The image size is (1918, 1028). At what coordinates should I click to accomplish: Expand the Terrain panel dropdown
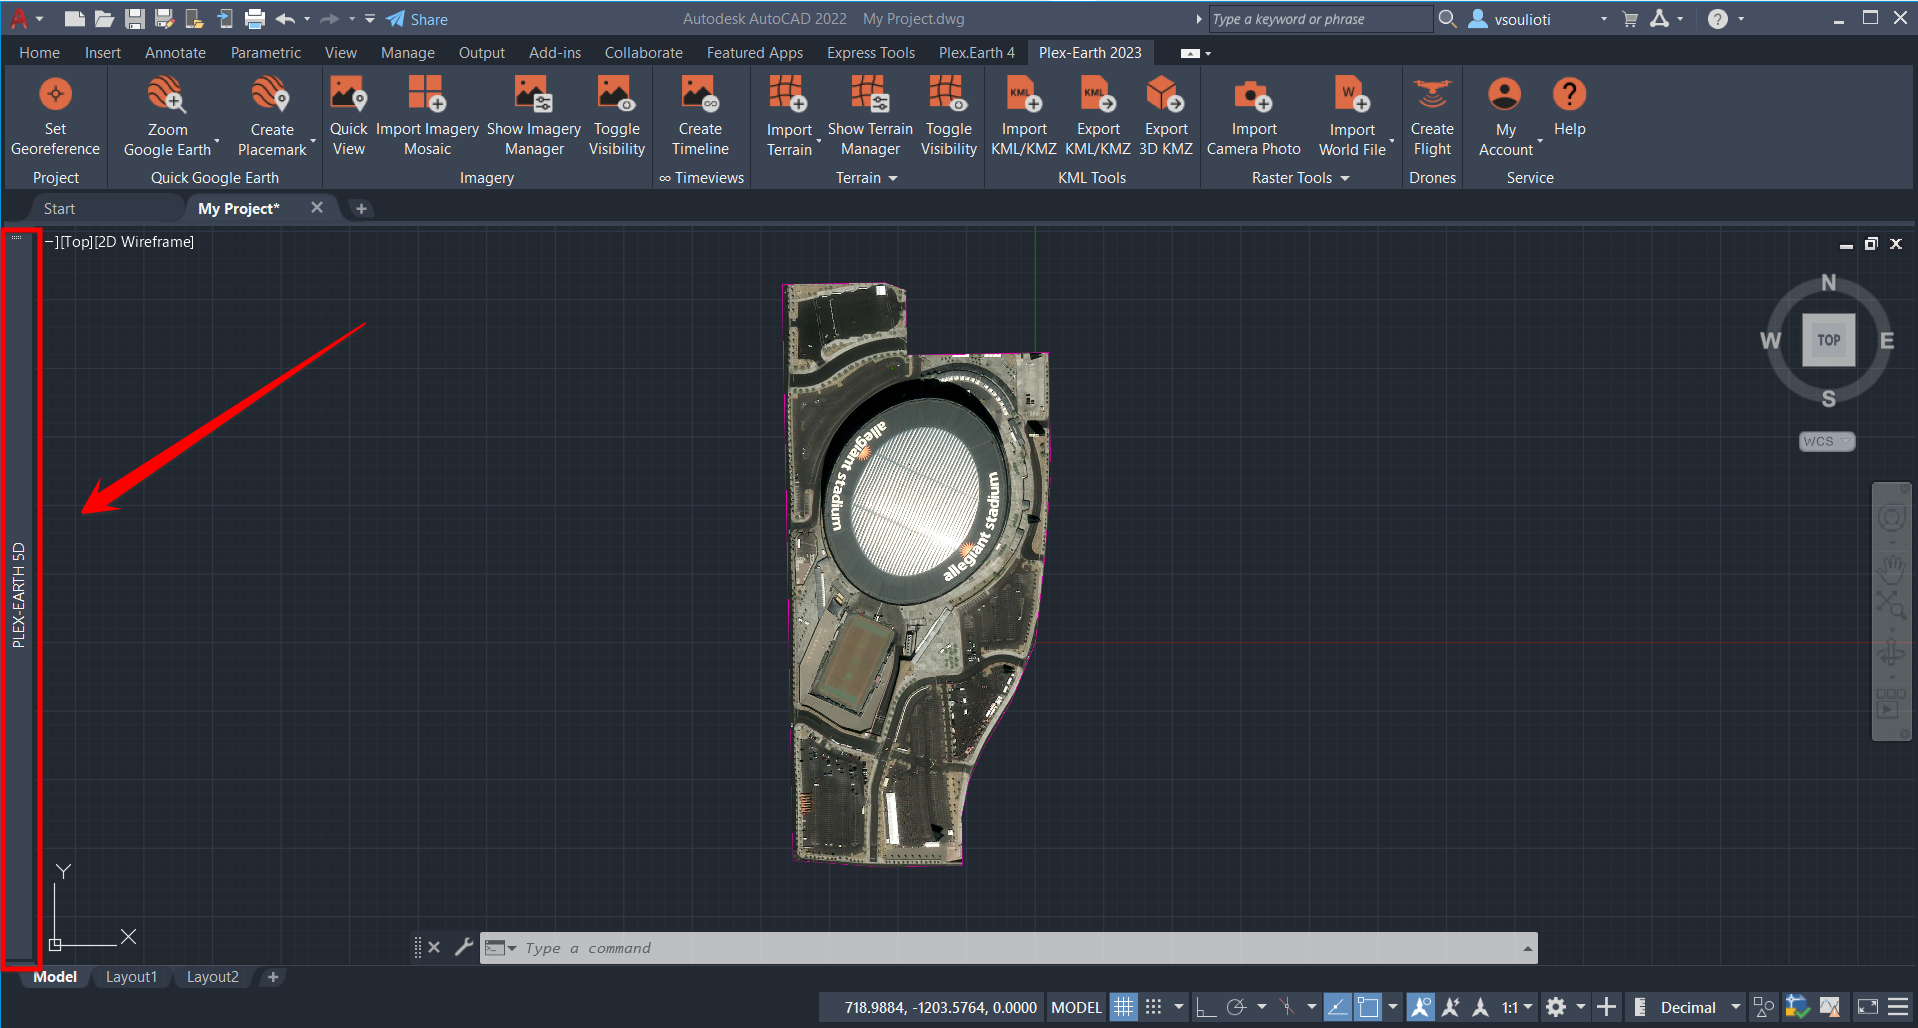point(893,178)
